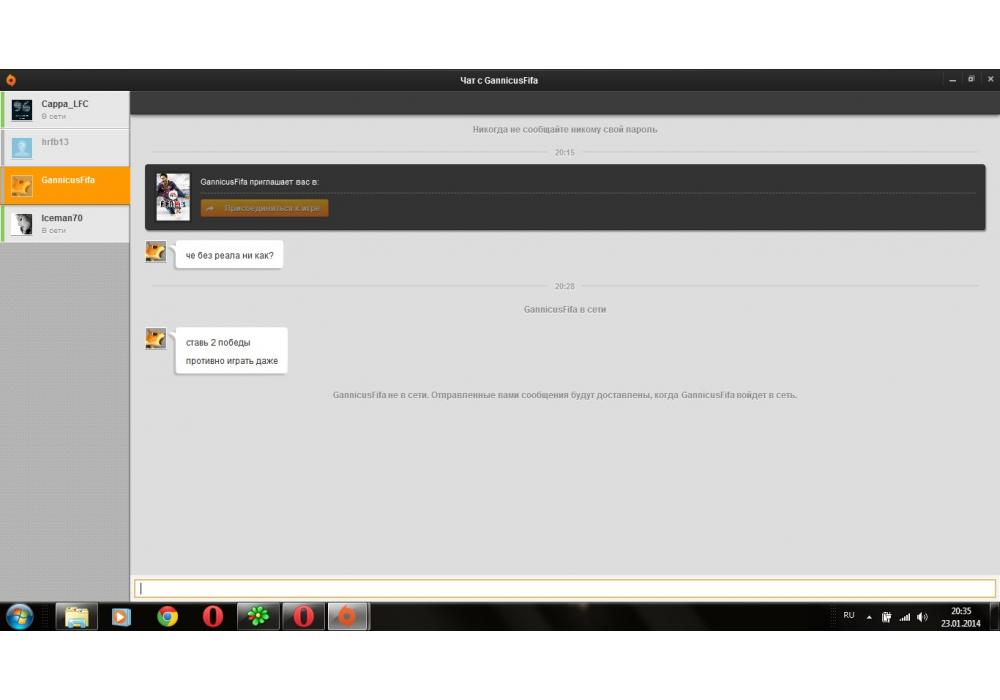
Task: Launch Windows Media Player from taskbar
Action: click(121, 617)
